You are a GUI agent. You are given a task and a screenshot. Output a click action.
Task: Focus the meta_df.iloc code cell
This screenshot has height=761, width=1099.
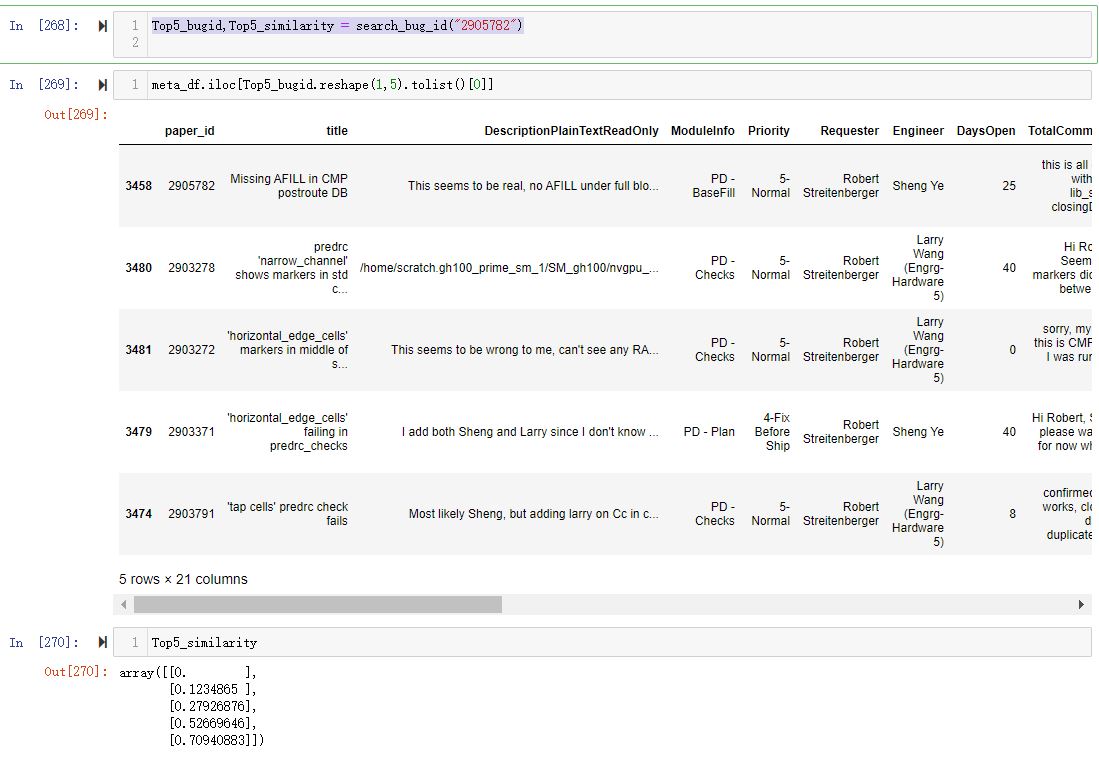pyautogui.click(x=602, y=85)
